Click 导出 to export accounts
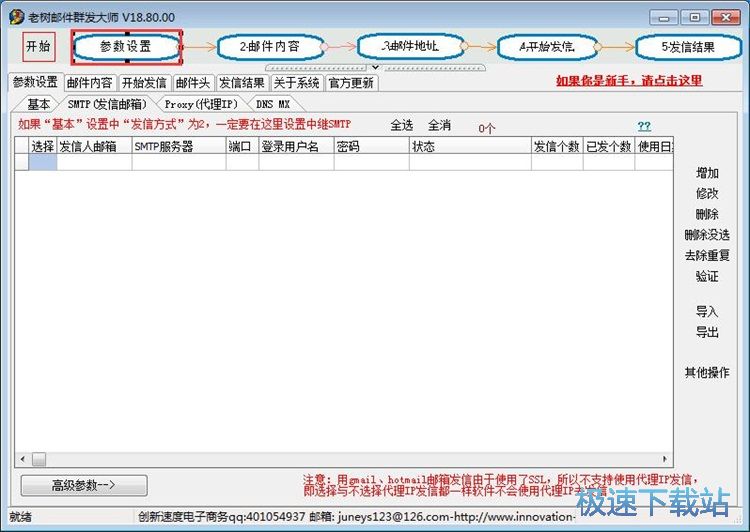750x532 pixels. [x=707, y=332]
